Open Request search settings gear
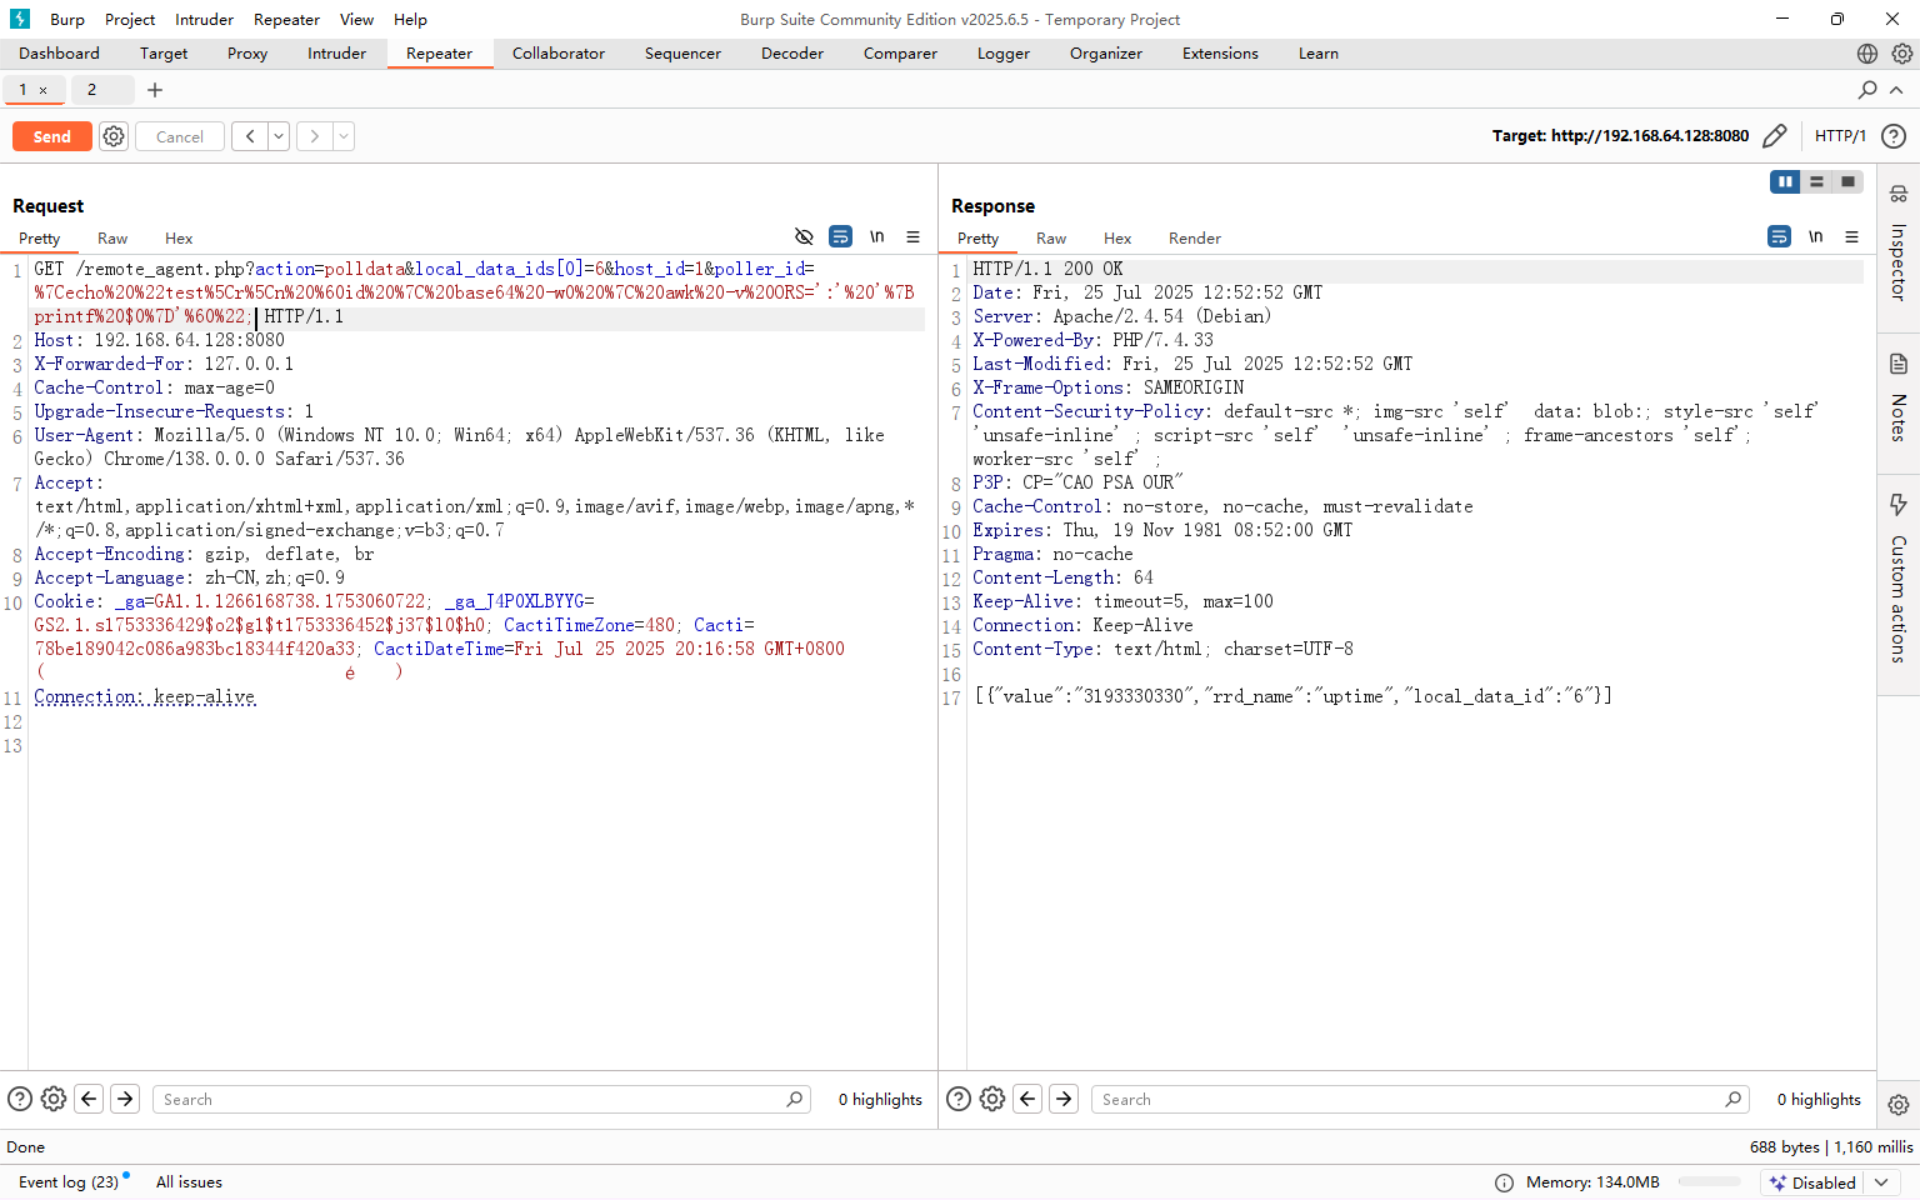 (x=54, y=1099)
